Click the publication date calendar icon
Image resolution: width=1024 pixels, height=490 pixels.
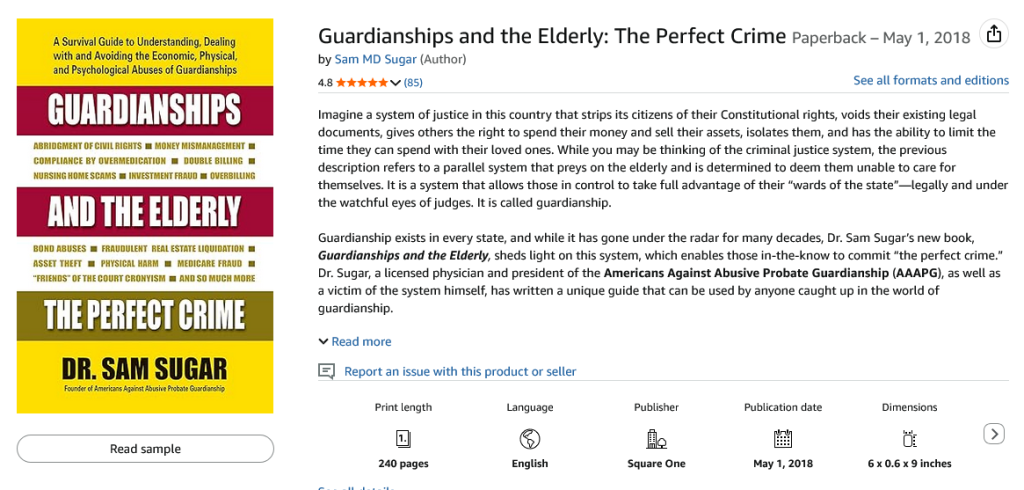(783, 438)
